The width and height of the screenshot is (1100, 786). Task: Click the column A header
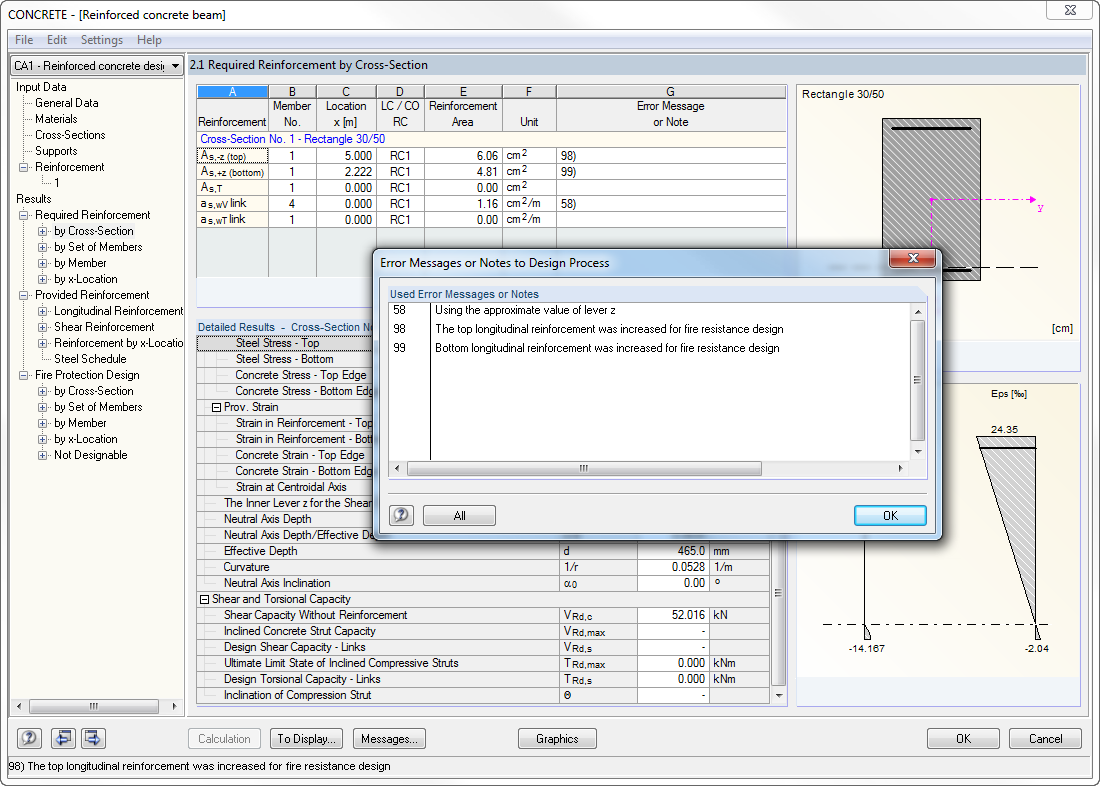tap(232, 92)
